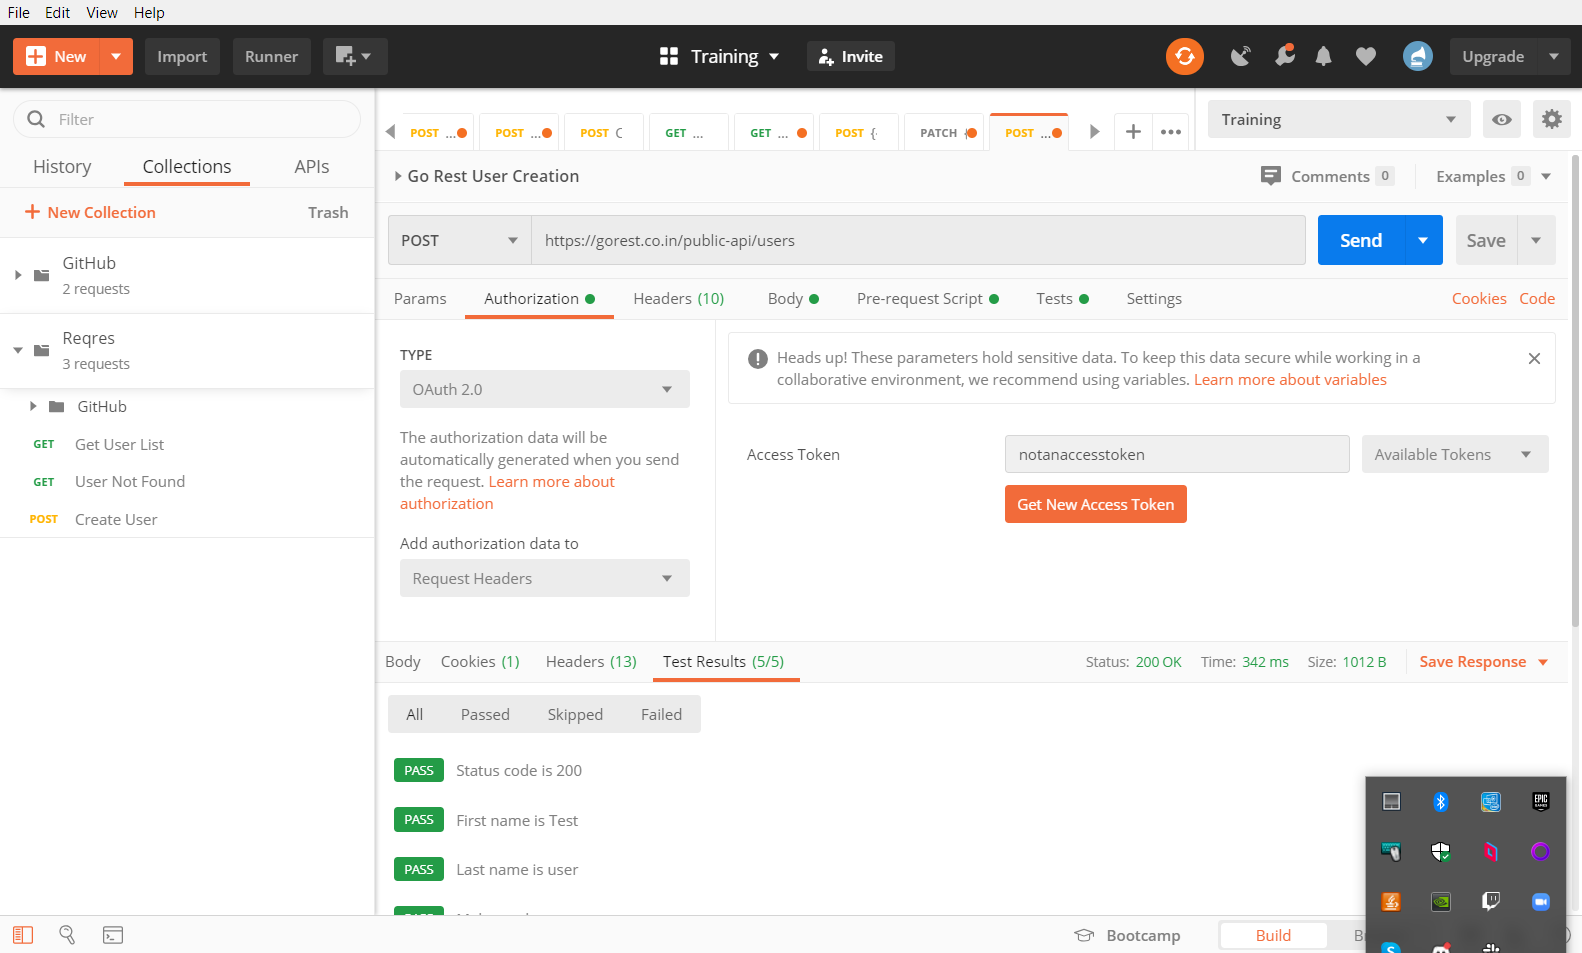
Task: Click the NVIDIA tray icon
Action: (1441, 901)
